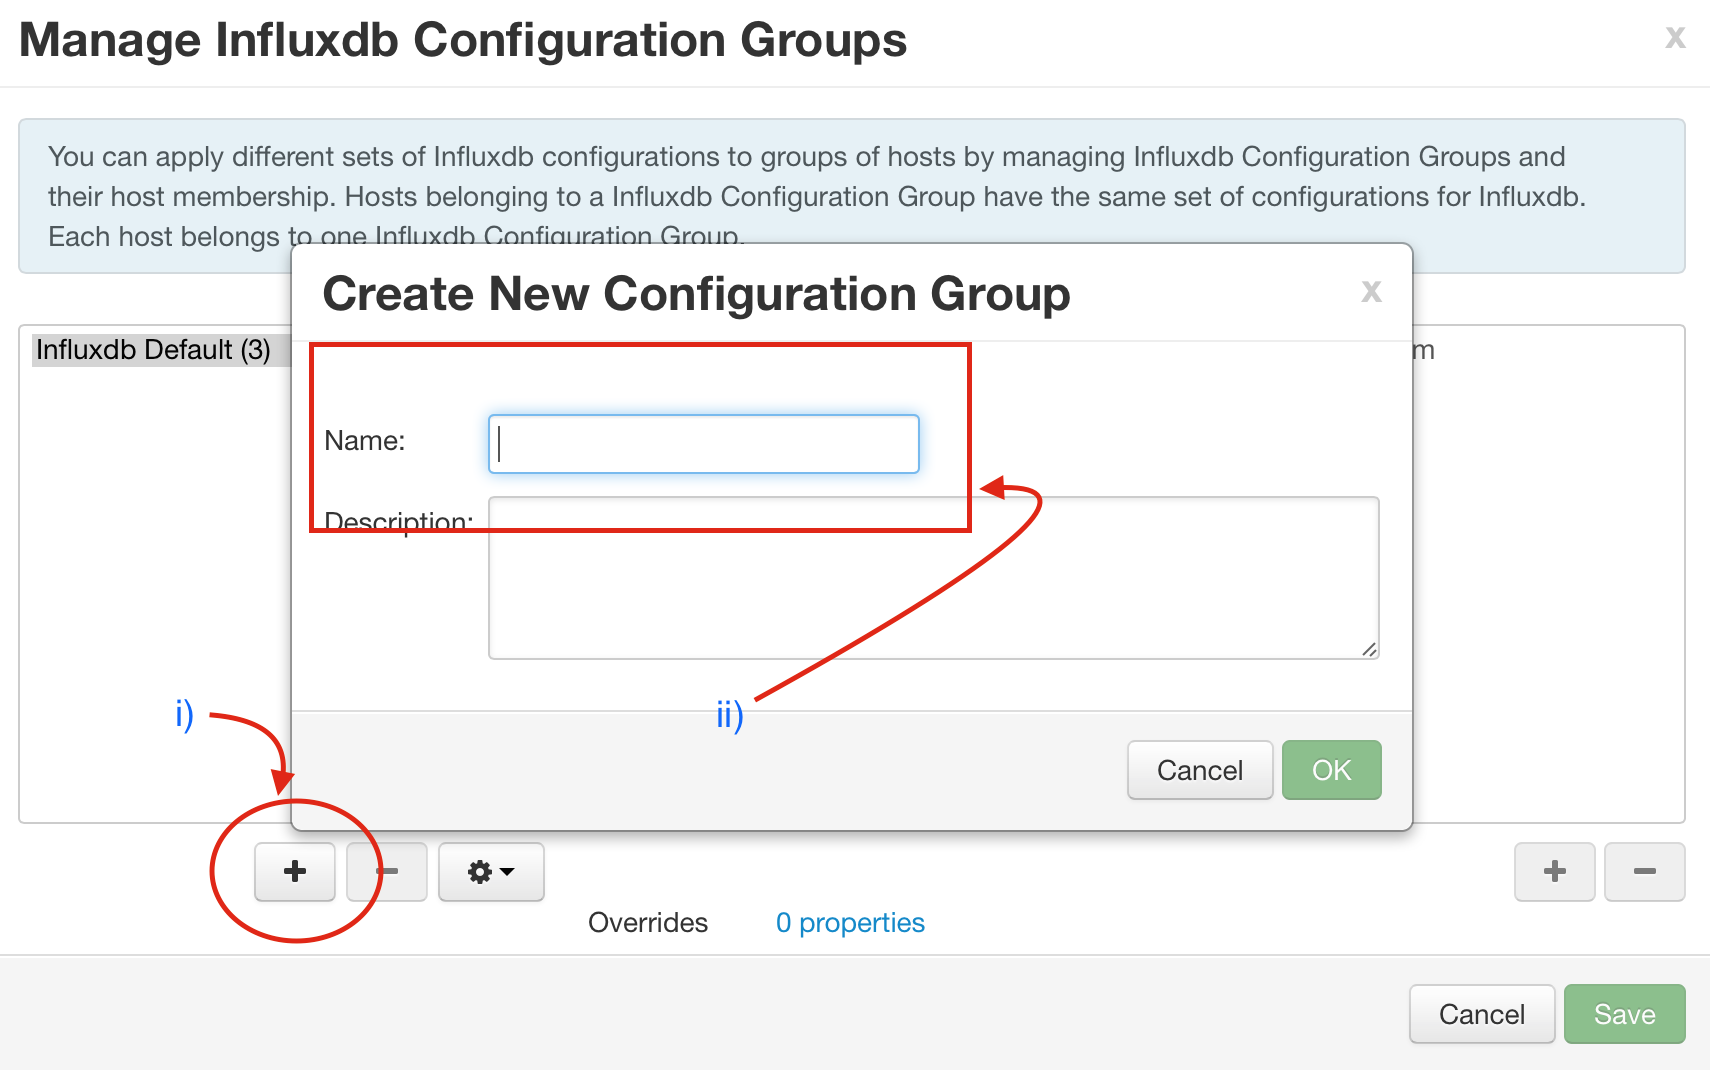Add hosts using right-side plus button
This screenshot has height=1070, width=1710.
pos(1554,872)
